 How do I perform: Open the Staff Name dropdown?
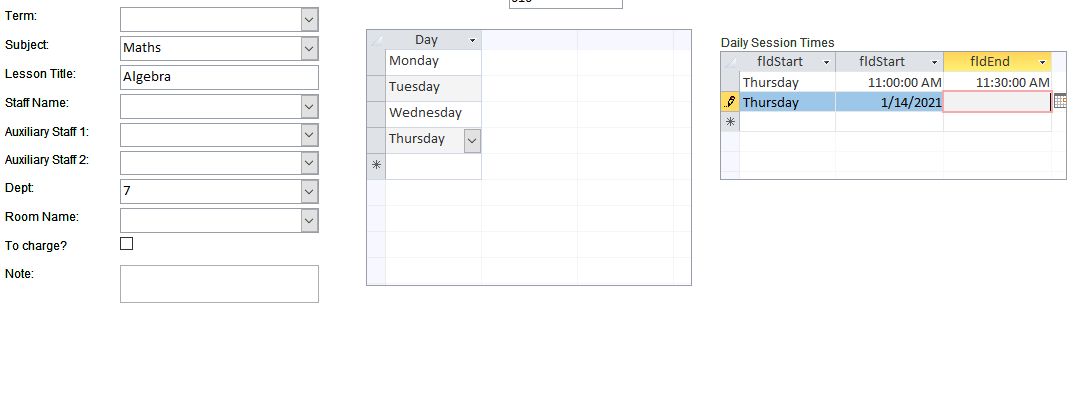309,106
